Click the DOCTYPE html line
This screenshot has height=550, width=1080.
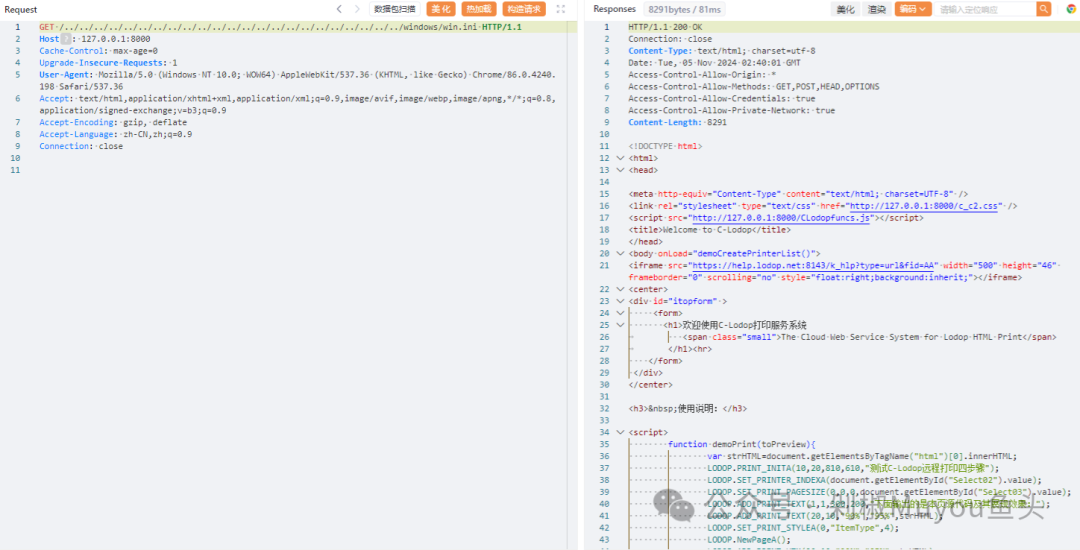click(665, 146)
